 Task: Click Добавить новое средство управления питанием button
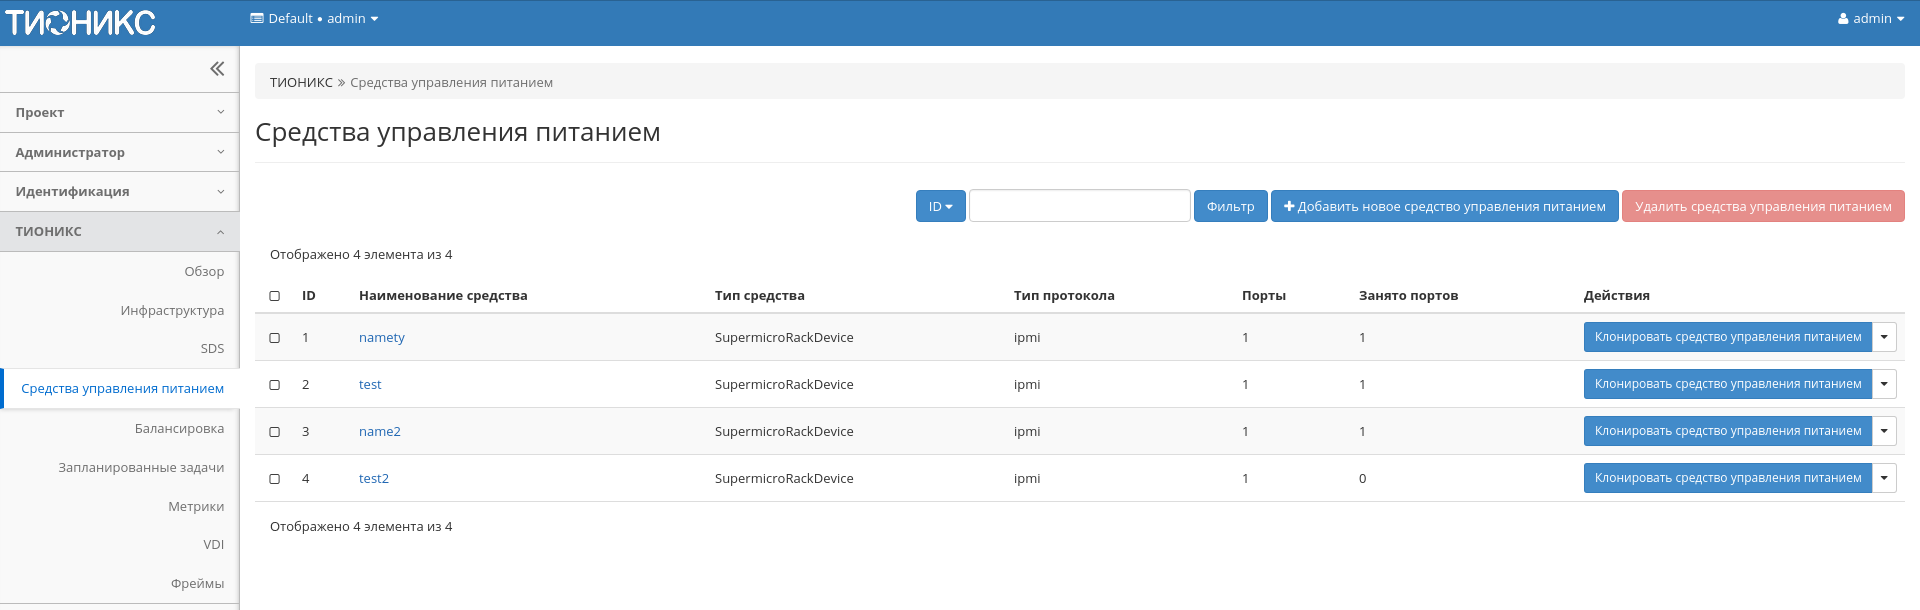1444,207
